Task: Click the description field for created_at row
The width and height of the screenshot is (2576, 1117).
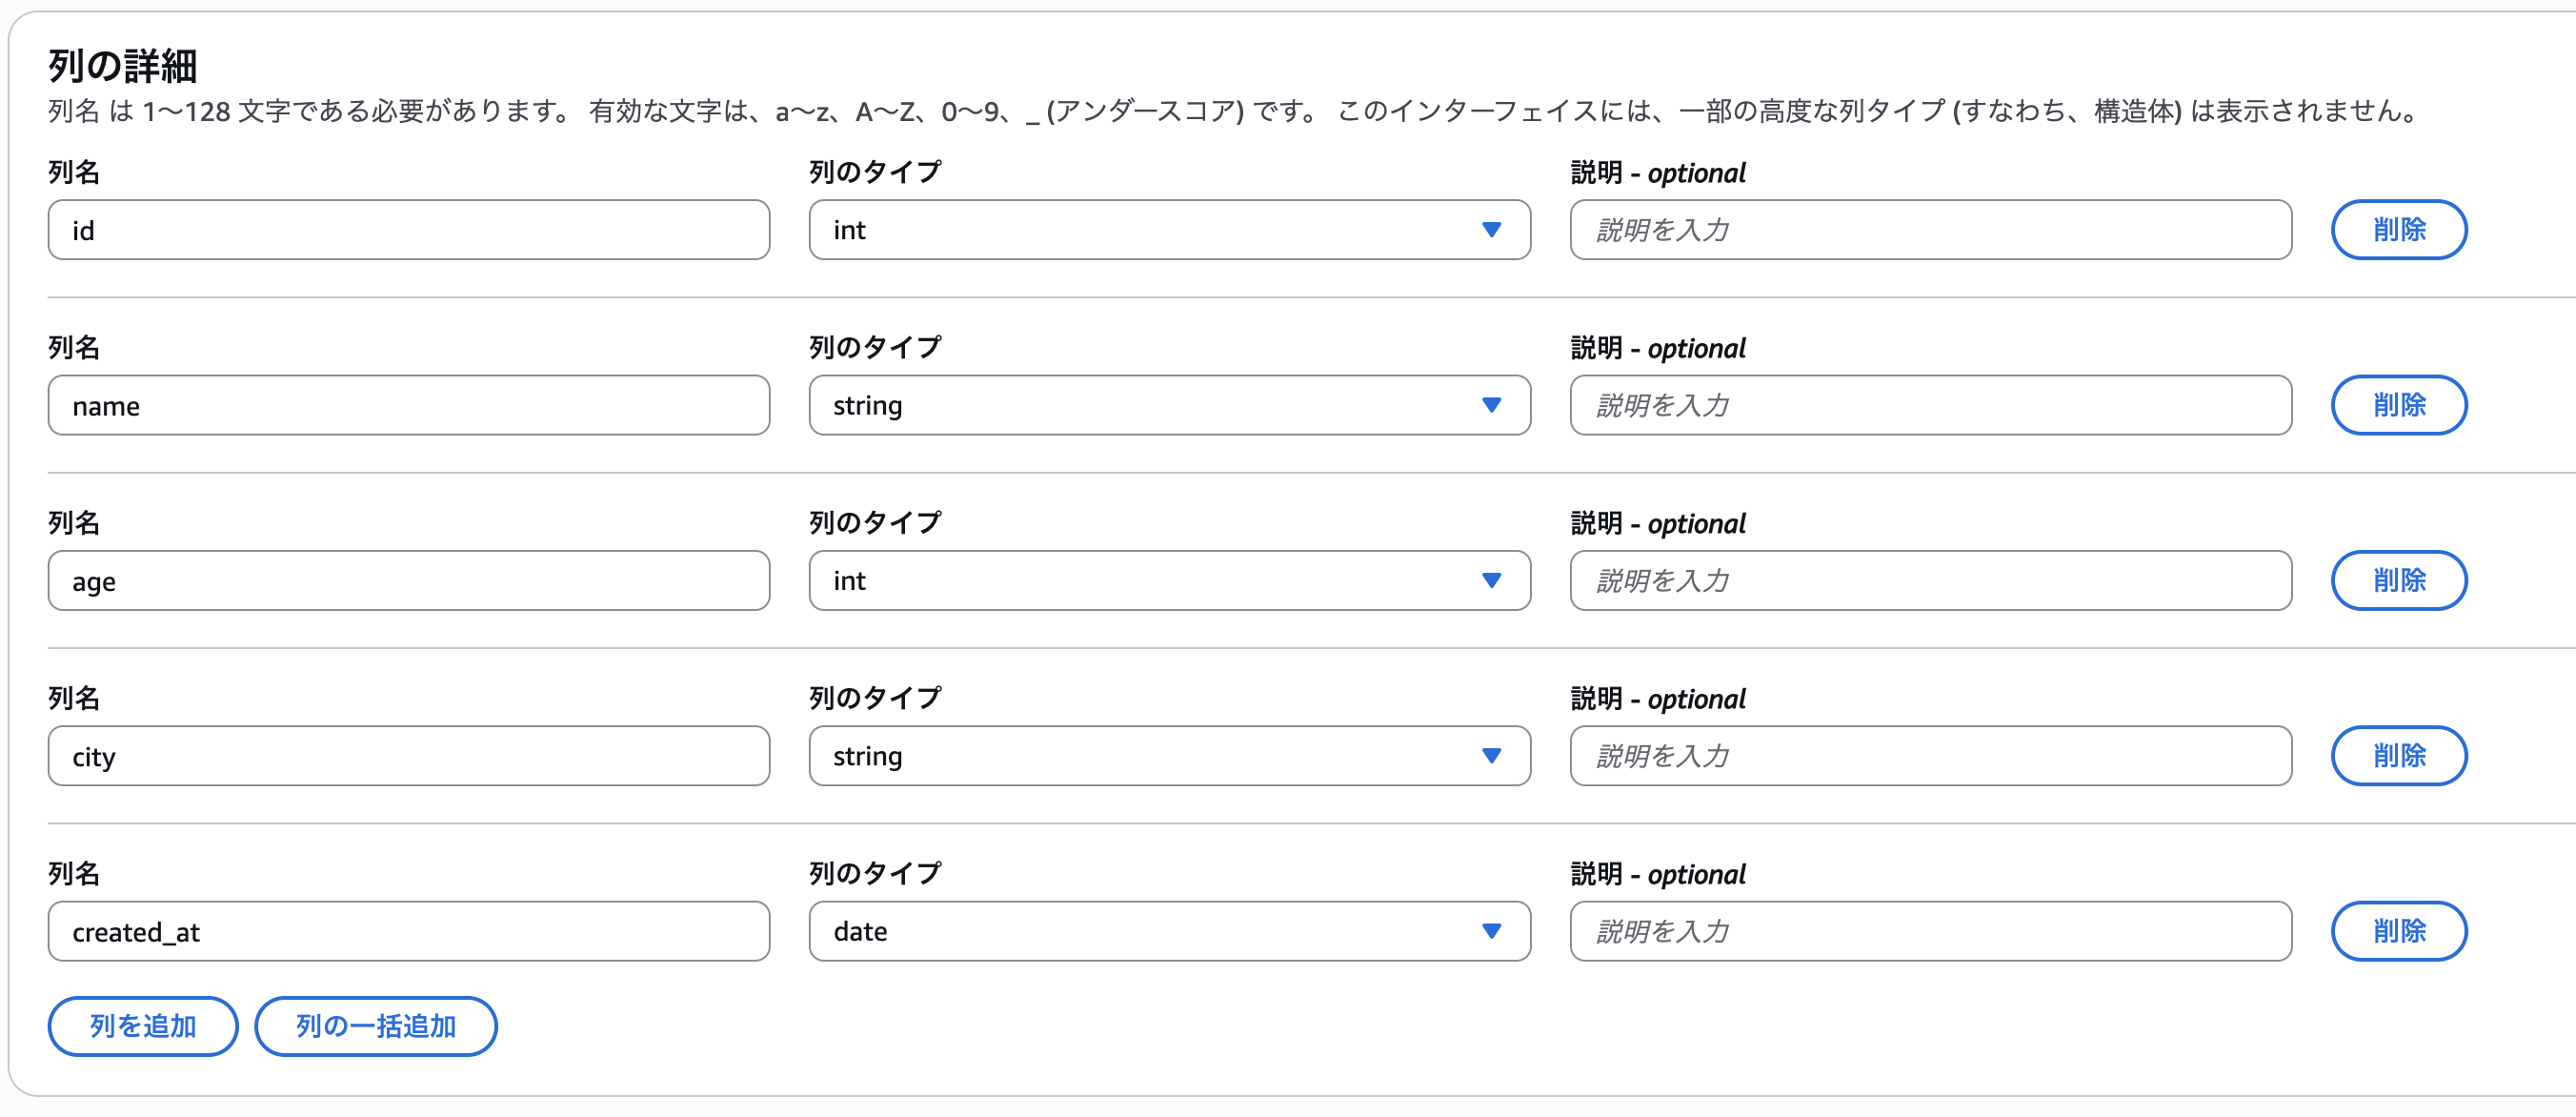Action: point(1930,931)
